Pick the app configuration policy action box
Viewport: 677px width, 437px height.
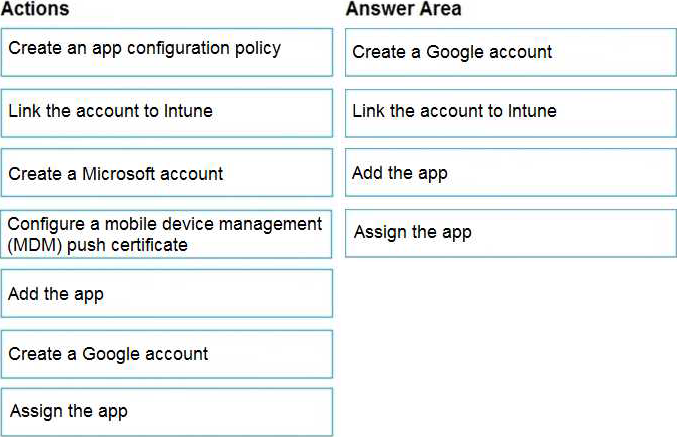click(166, 52)
